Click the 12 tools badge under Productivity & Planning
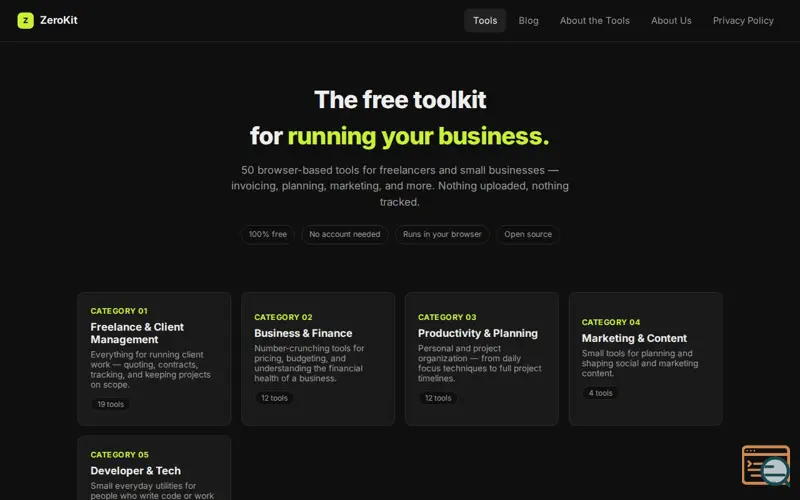Screen dimensions: 800x500 [438, 398]
